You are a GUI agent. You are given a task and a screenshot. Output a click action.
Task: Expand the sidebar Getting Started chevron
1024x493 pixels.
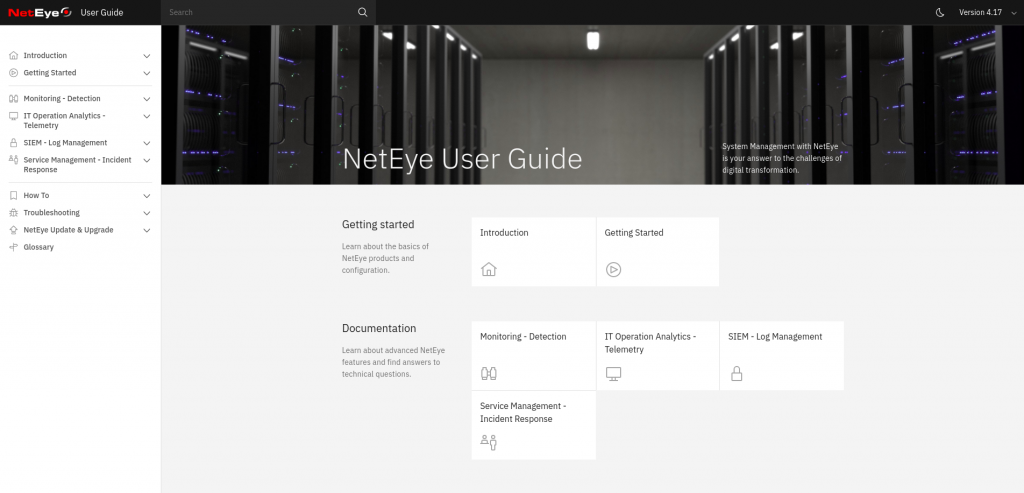click(147, 73)
